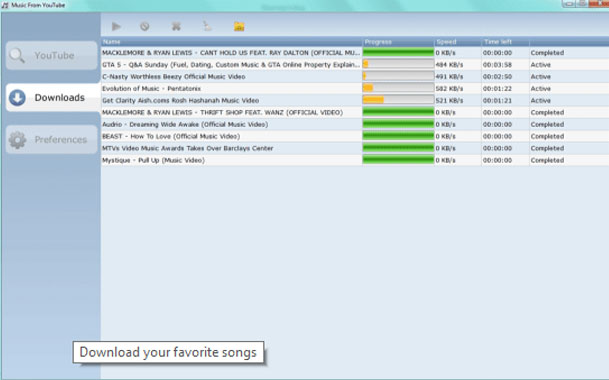Sort by the Name column header
This screenshot has width=609, height=380.
pos(231,42)
